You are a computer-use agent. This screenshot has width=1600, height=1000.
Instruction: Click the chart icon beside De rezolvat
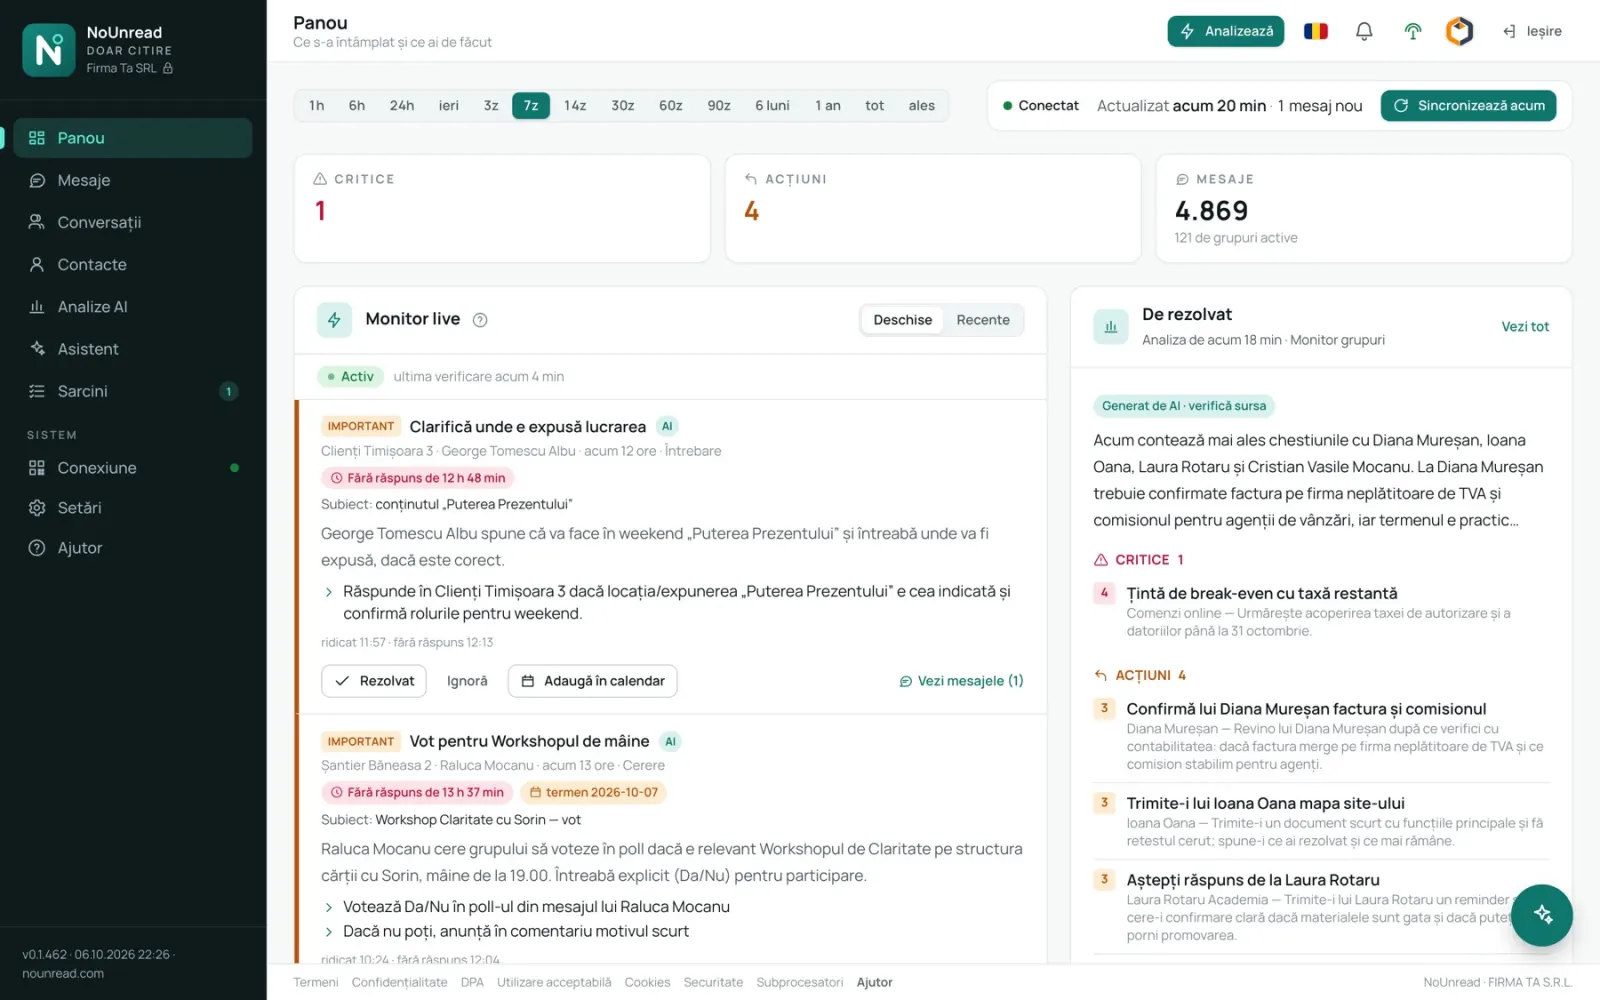click(1111, 326)
